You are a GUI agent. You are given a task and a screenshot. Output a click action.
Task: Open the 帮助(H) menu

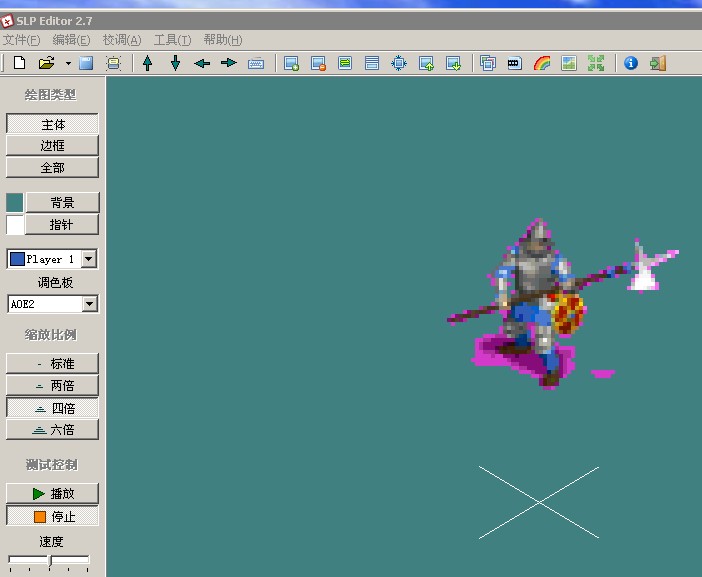point(223,40)
